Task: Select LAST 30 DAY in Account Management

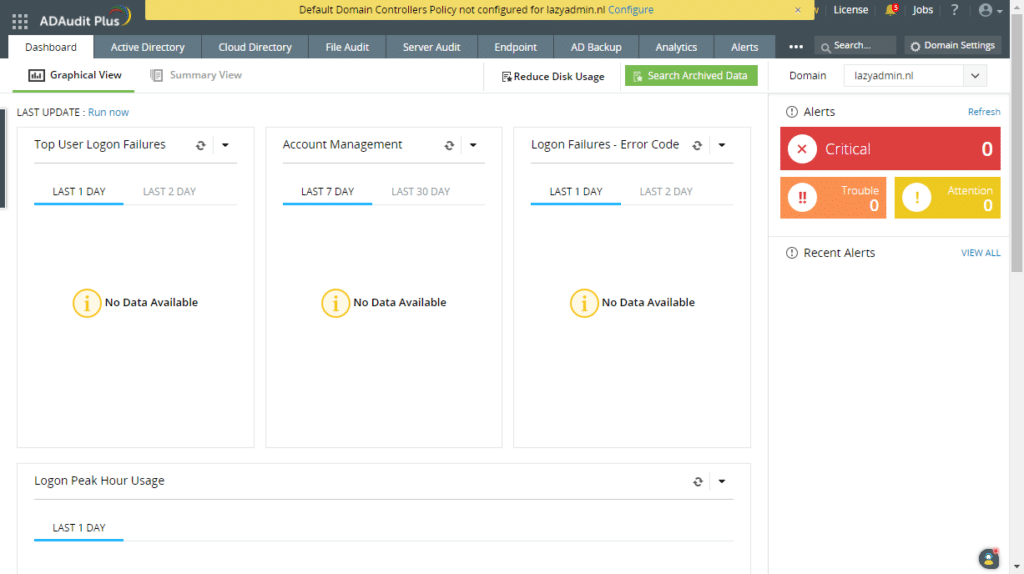Action: tap(421, 191)
